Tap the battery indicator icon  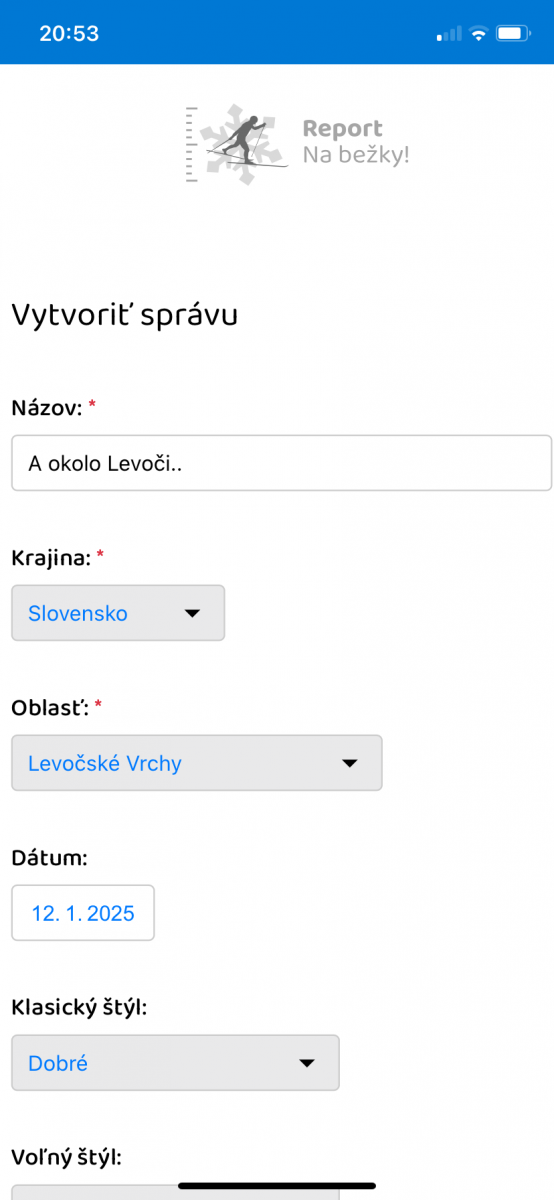point(513,33)
